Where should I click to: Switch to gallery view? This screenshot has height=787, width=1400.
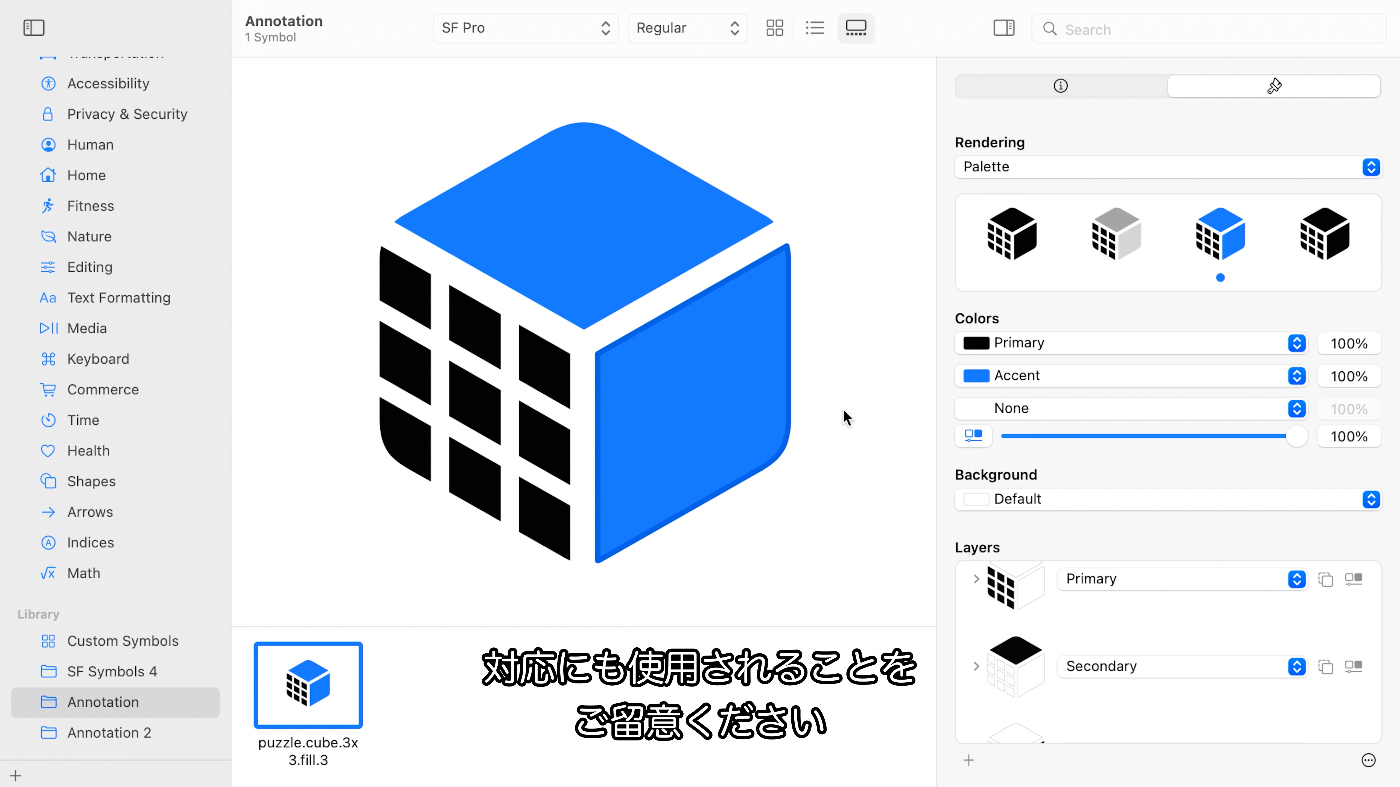856,28
